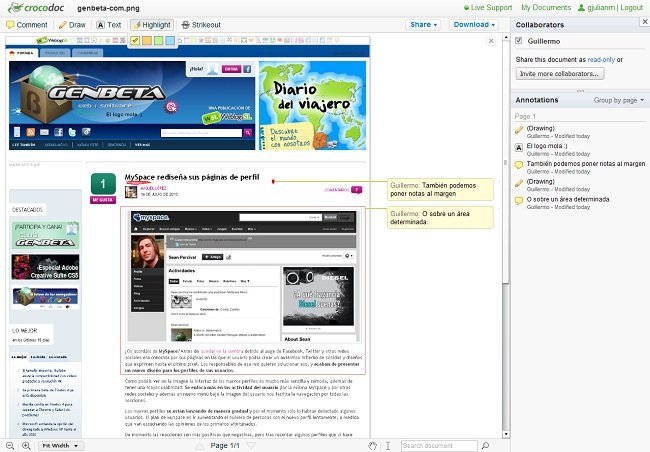Click the Club Genbeta banner

point(45,235)
